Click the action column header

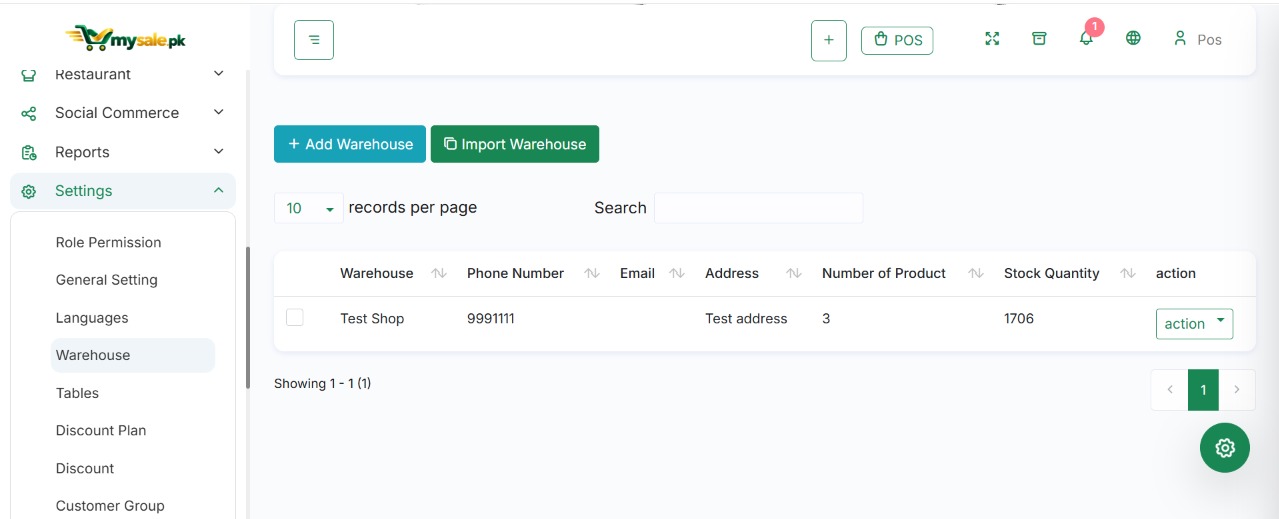[1176, 273]
